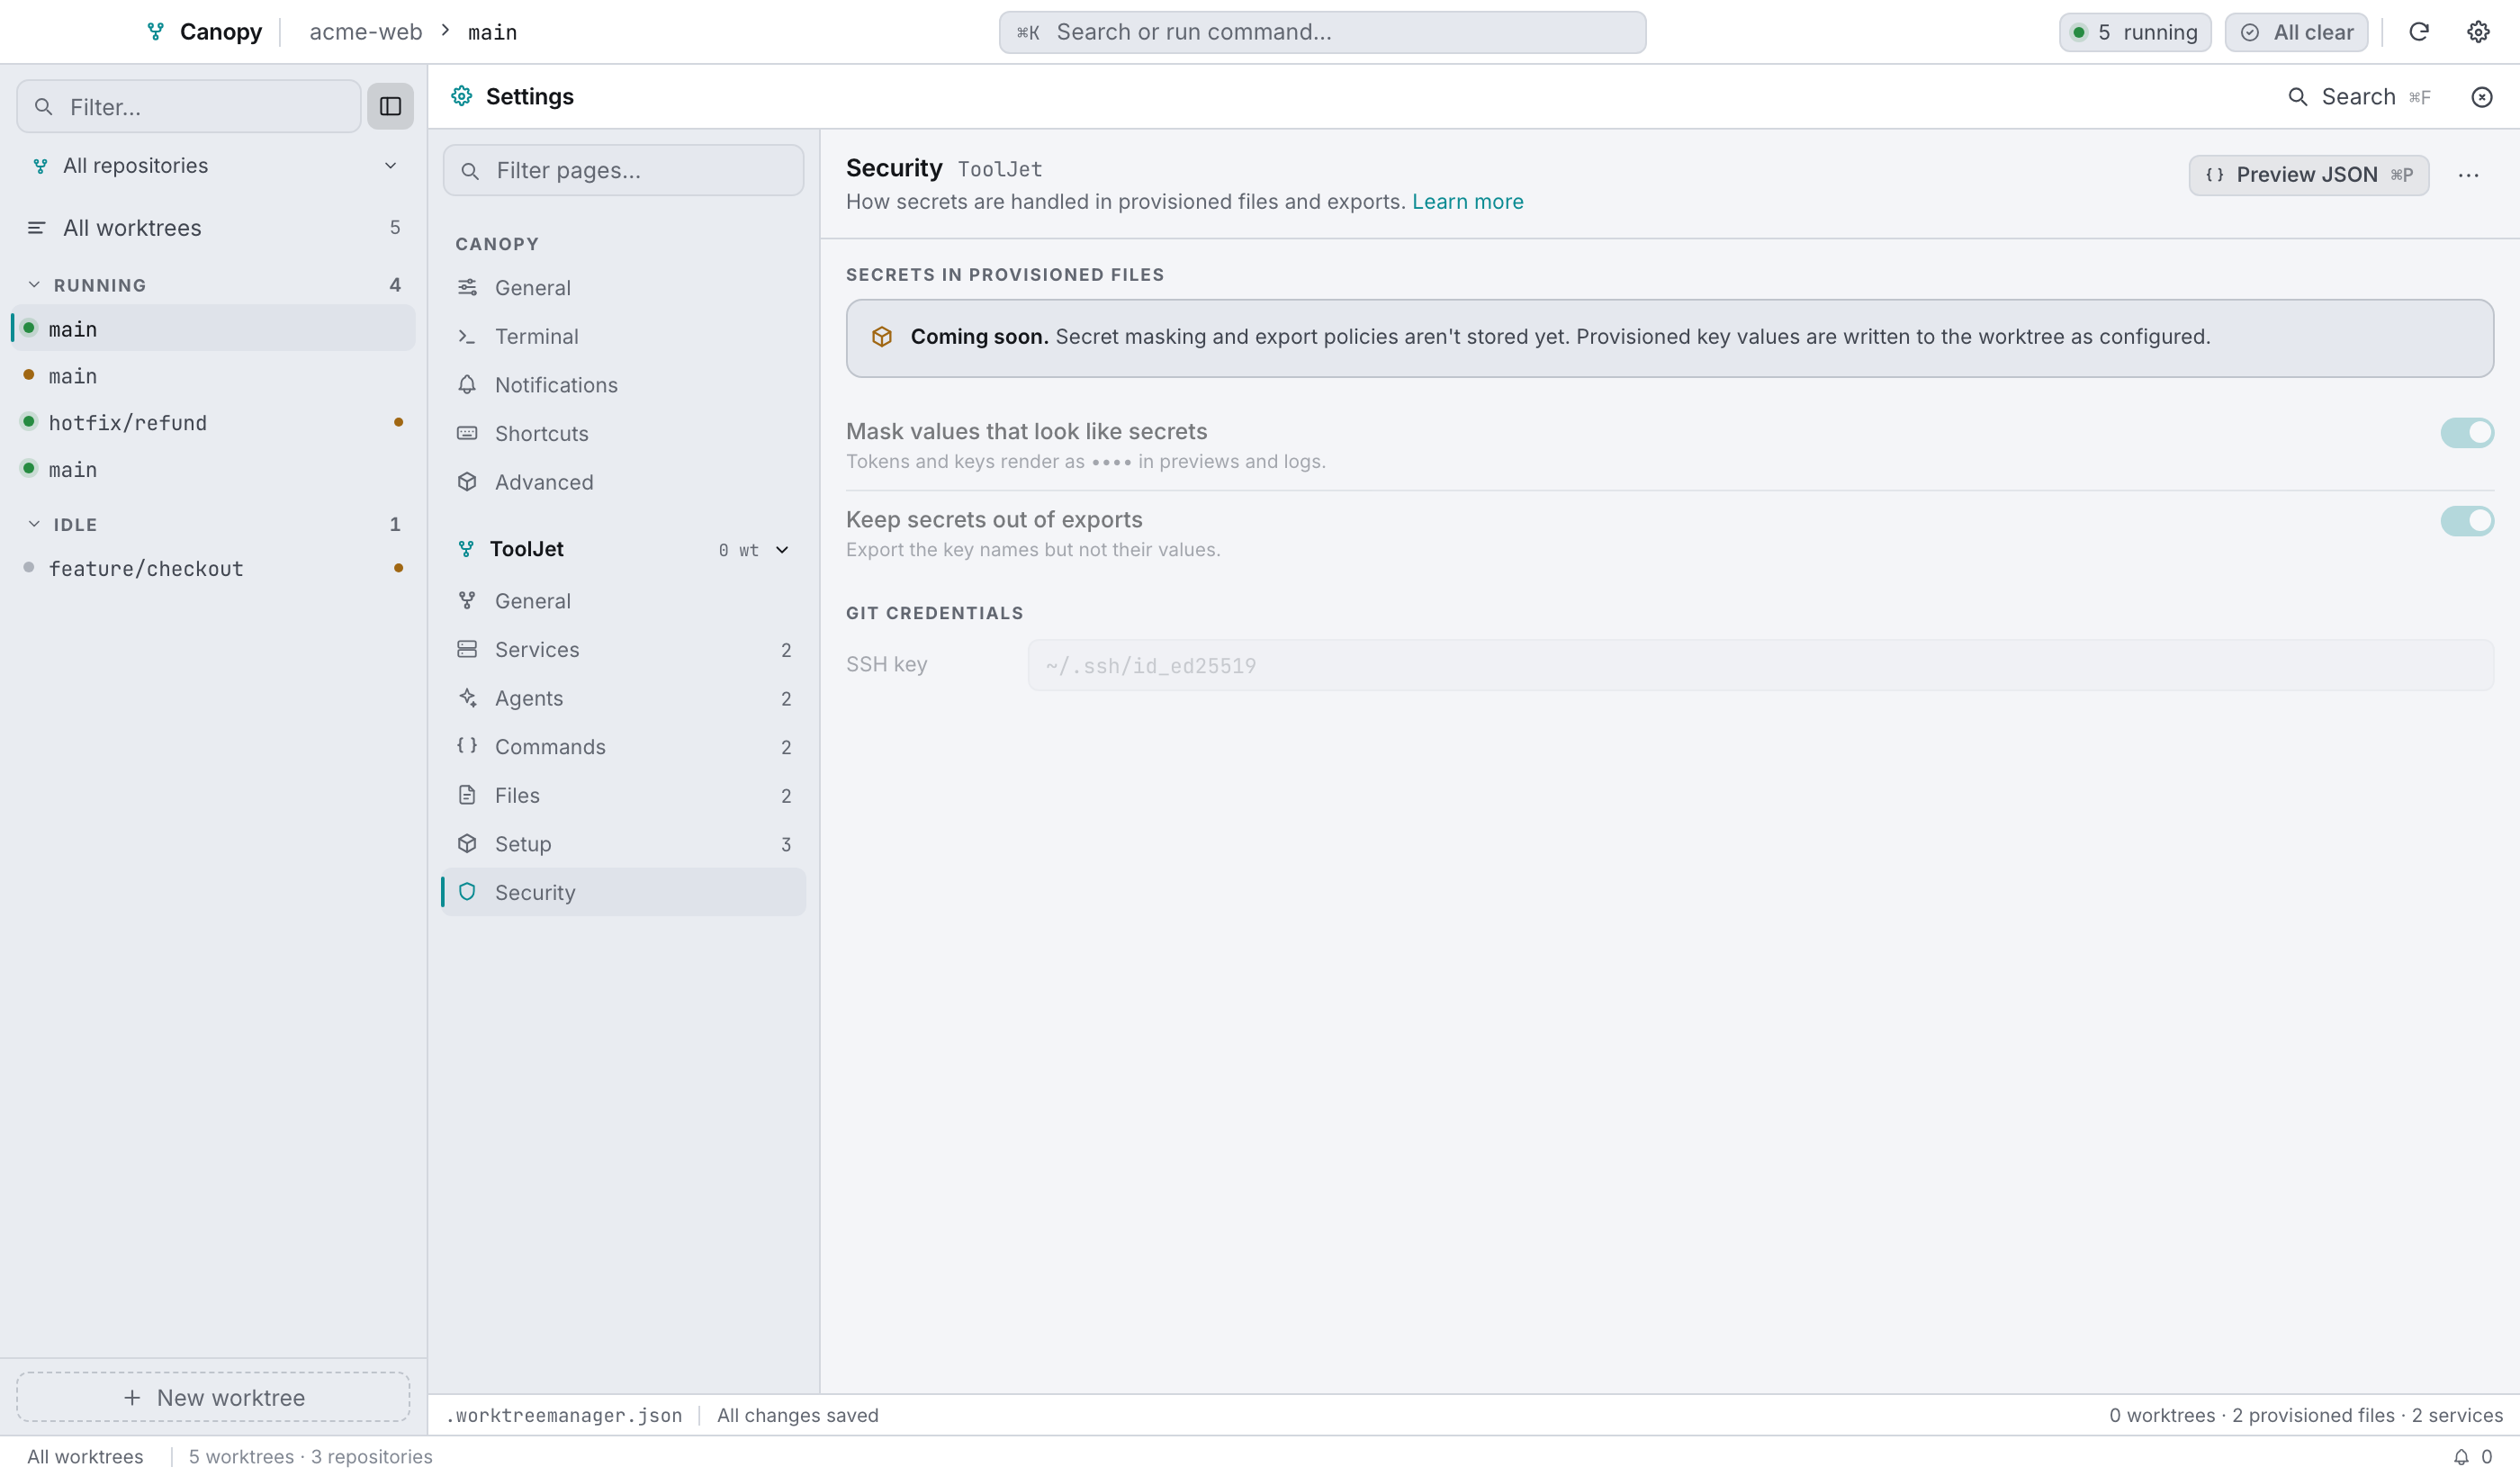This screenshot has width=2520, height=1476.
Task: Click 5 worktrees · 3 repositories text
Action: (x=310, y=1456)
